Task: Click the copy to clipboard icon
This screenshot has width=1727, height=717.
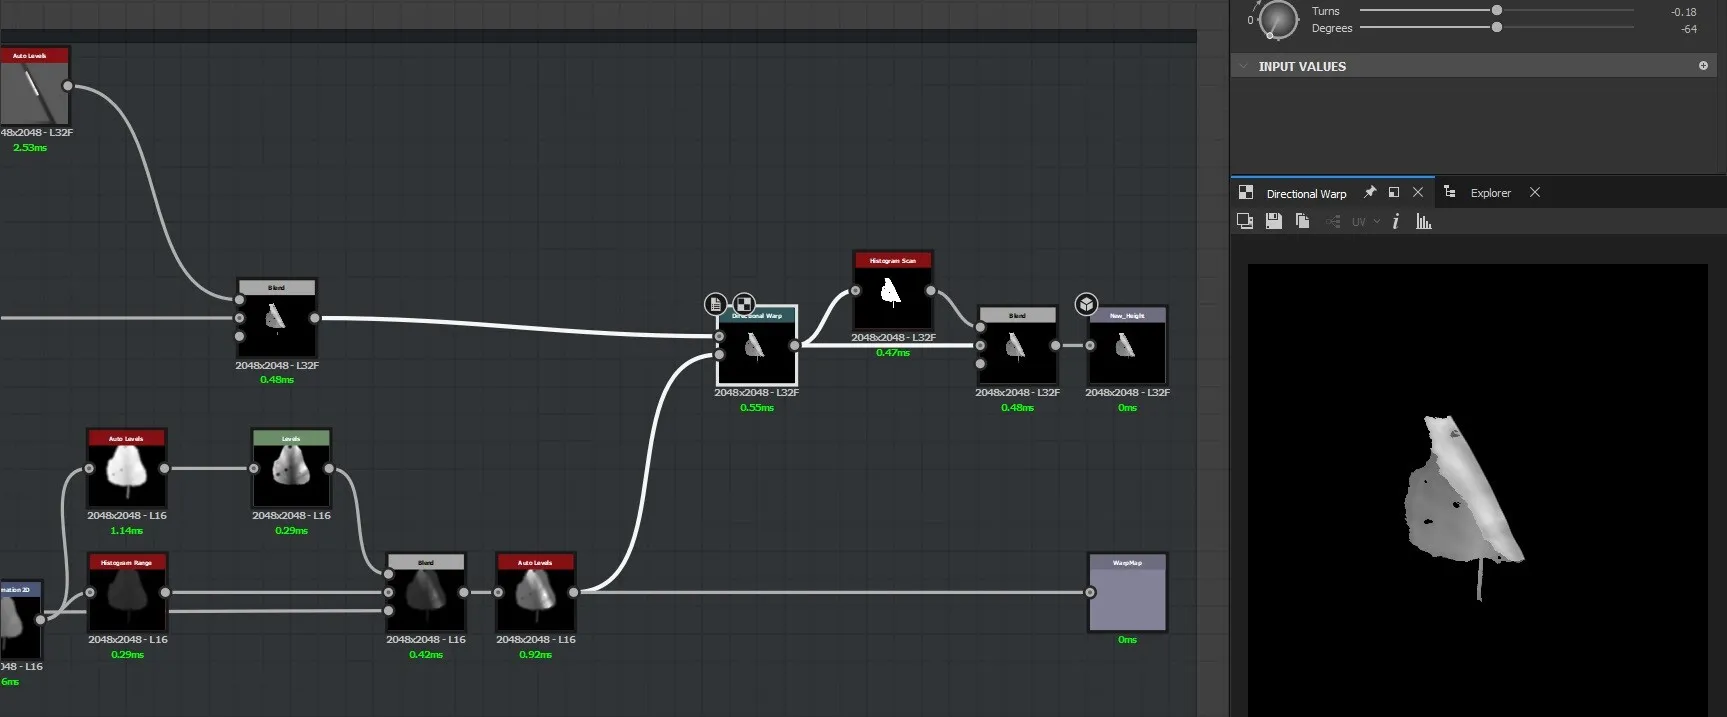Action: pos(1302,222)
